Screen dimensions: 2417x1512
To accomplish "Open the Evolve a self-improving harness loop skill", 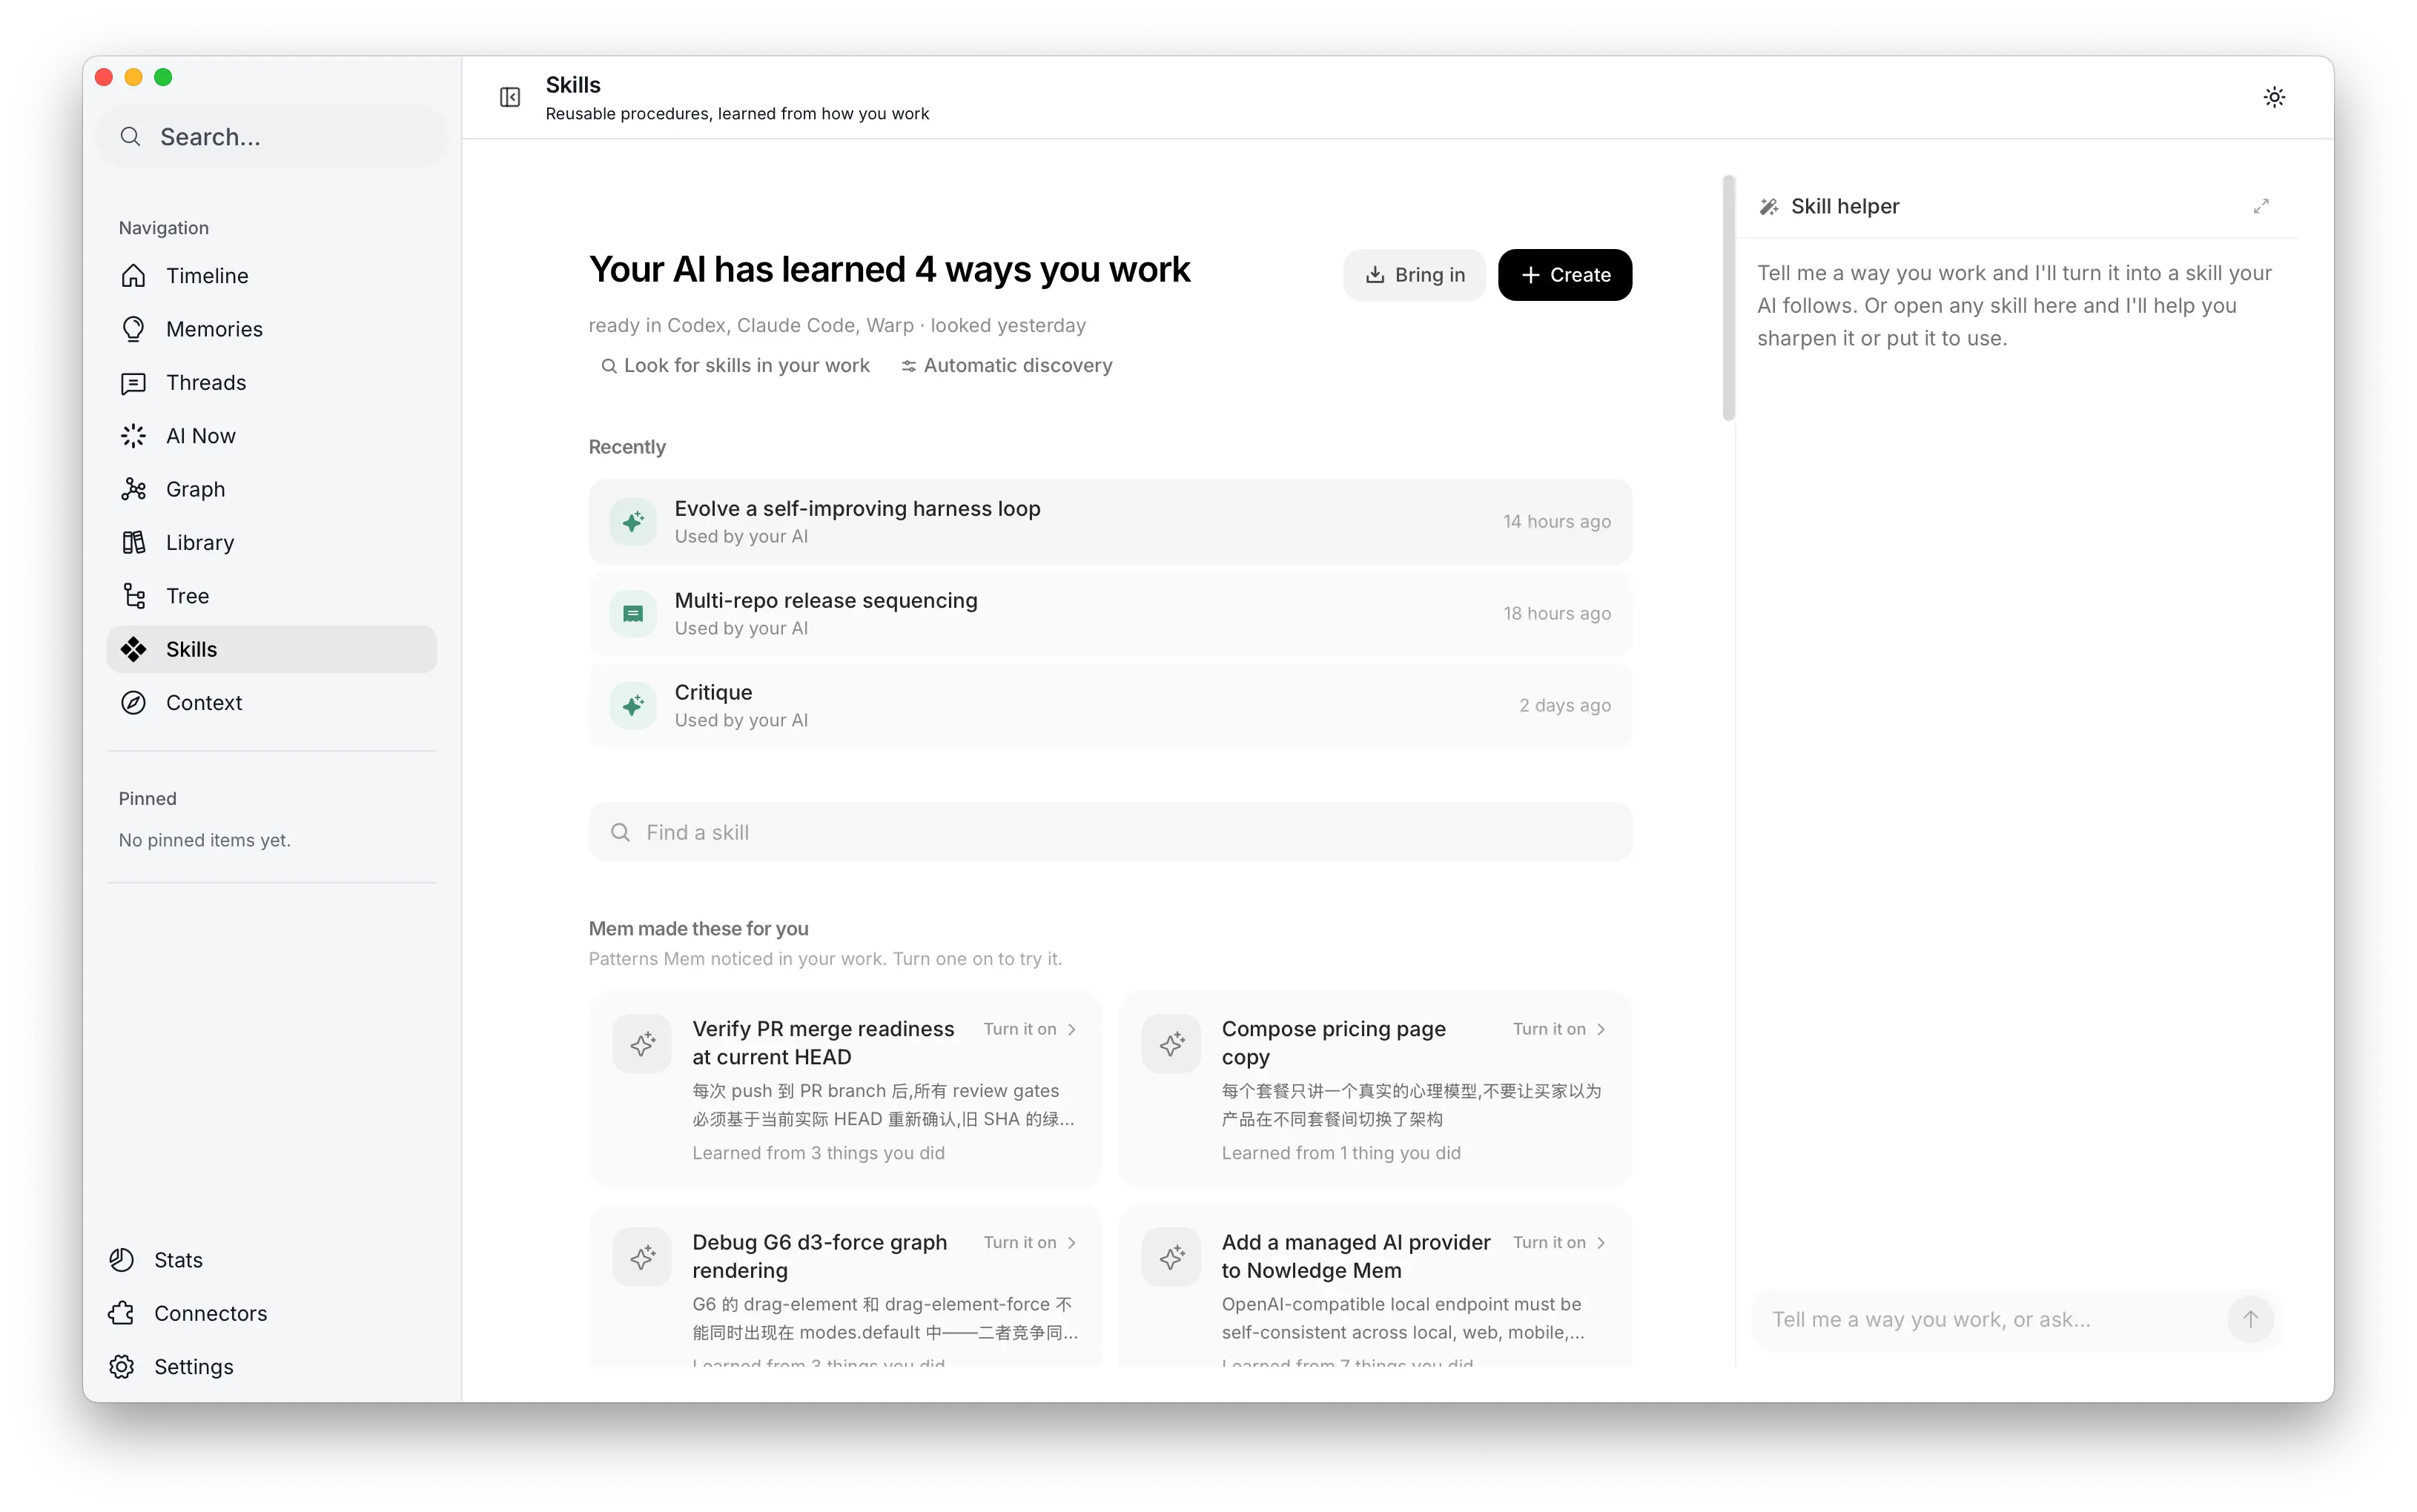I will [x=1110, y=521].
